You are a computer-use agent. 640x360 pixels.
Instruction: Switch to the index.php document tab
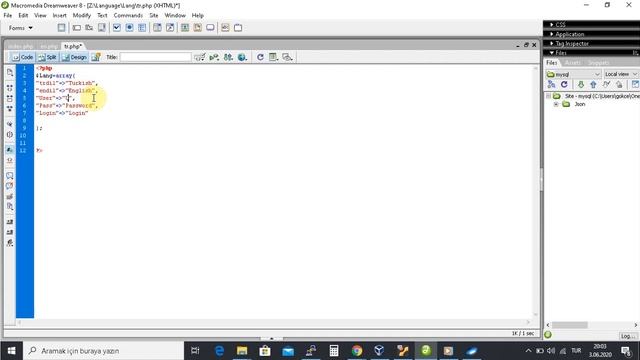[20, 47]
